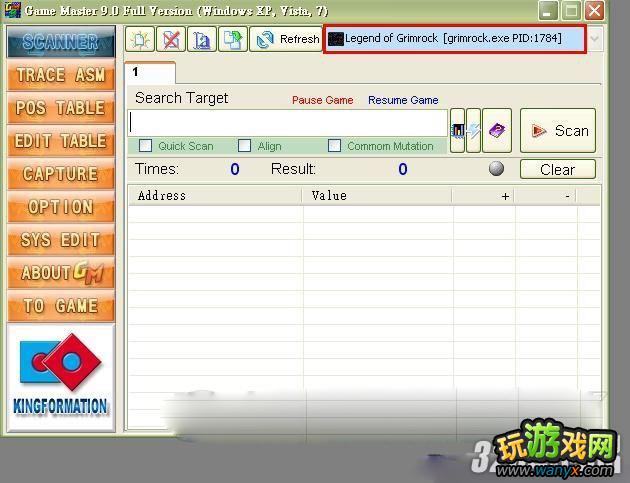Enable Quick Scan checkbox

tap(145, 145)
